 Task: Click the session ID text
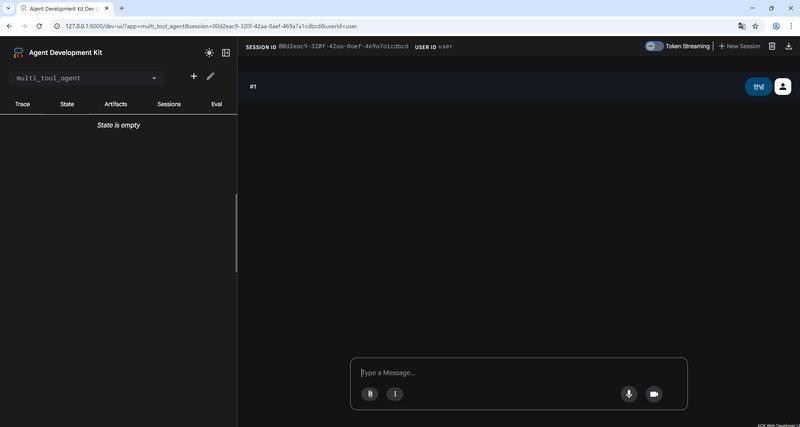(343, 46)
